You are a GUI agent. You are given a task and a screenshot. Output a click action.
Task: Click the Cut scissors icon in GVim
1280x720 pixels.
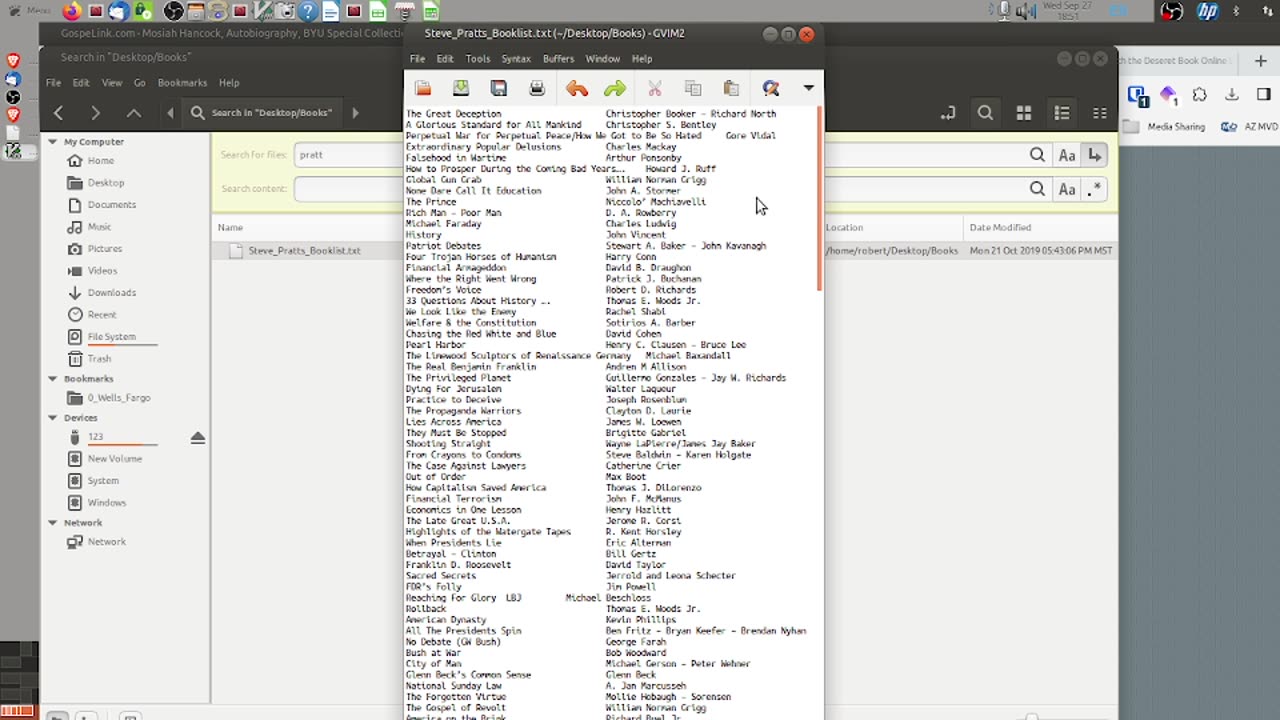pos(655,89)
